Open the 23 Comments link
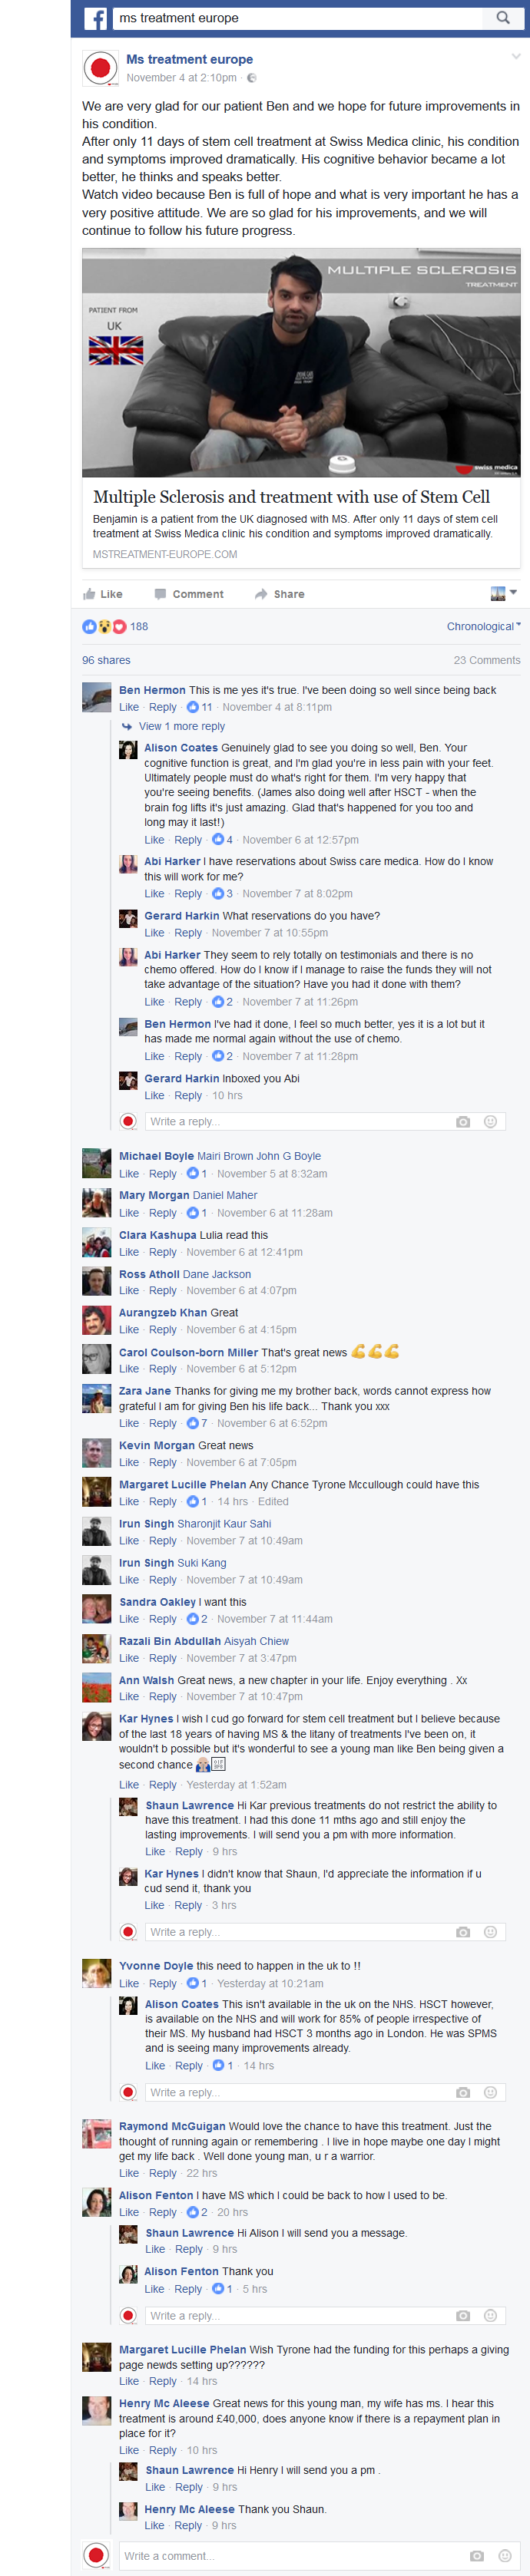Viewport: 530px width, 2576px height. [x=487, y=660]
